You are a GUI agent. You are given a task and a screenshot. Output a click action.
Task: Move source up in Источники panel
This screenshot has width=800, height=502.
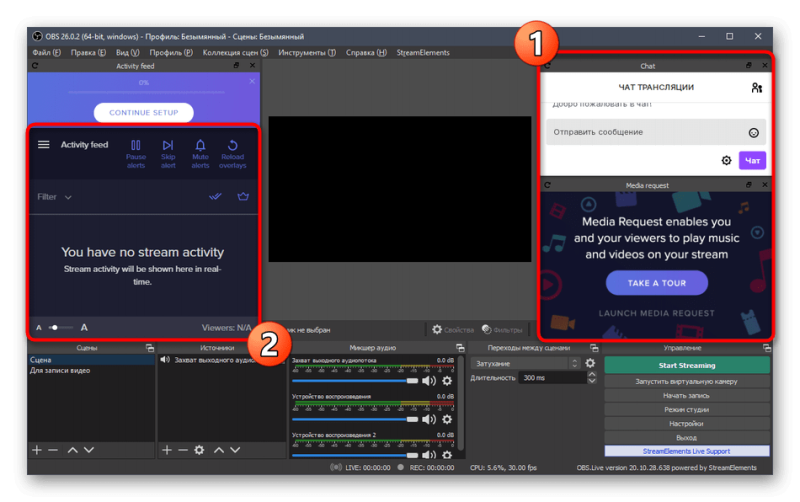(219, 450)
